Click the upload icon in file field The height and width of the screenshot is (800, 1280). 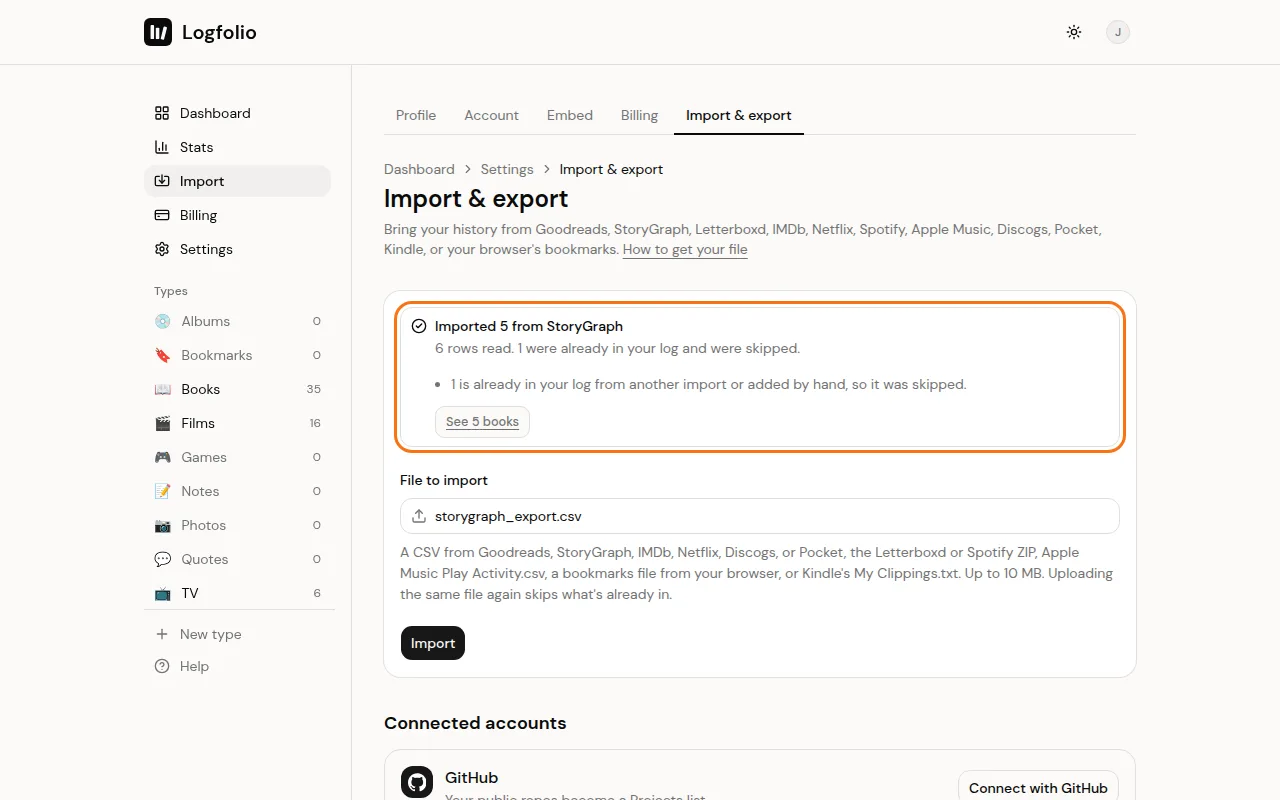pos(419,517)
